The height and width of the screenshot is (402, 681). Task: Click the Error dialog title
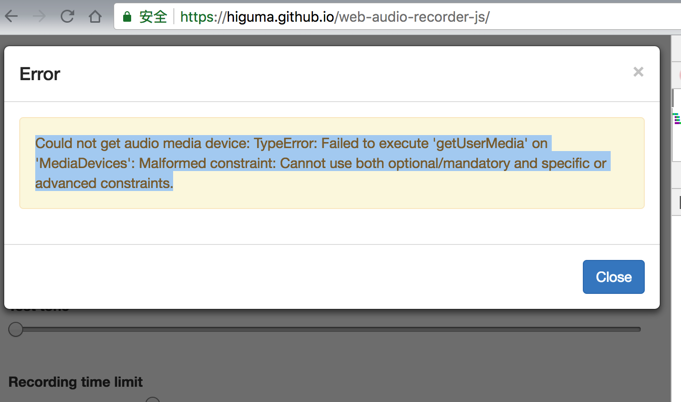click(x=40, y=74)
